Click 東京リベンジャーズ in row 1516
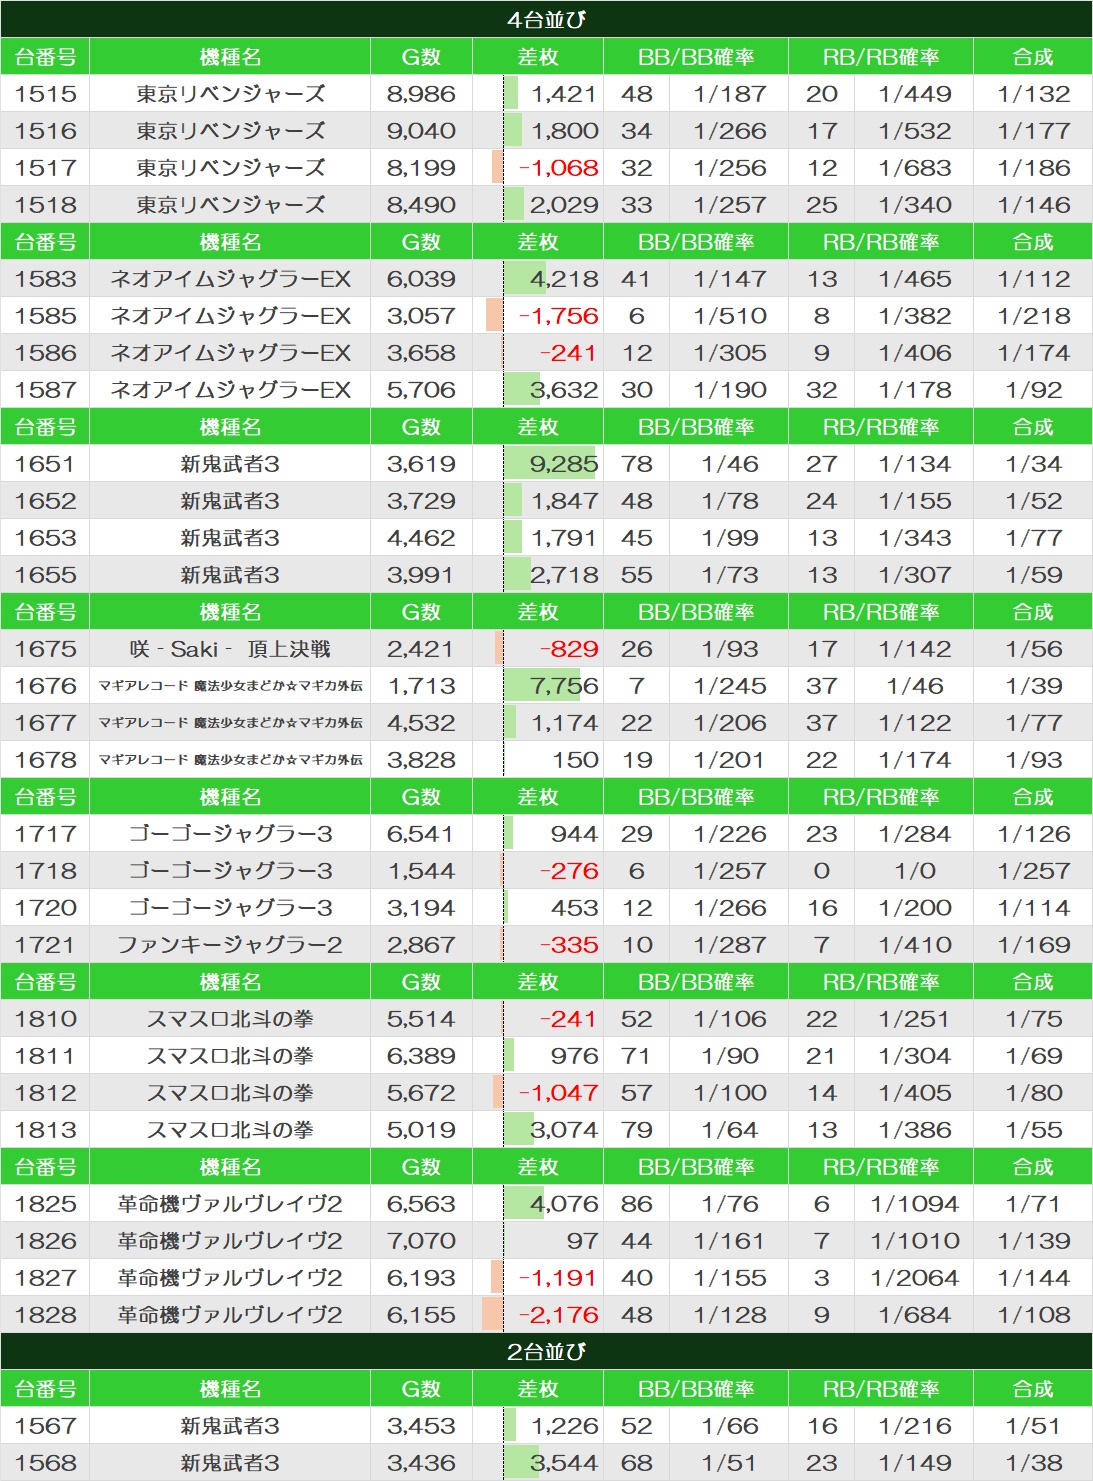The image size is (1093, 1481). click(231, 131)
